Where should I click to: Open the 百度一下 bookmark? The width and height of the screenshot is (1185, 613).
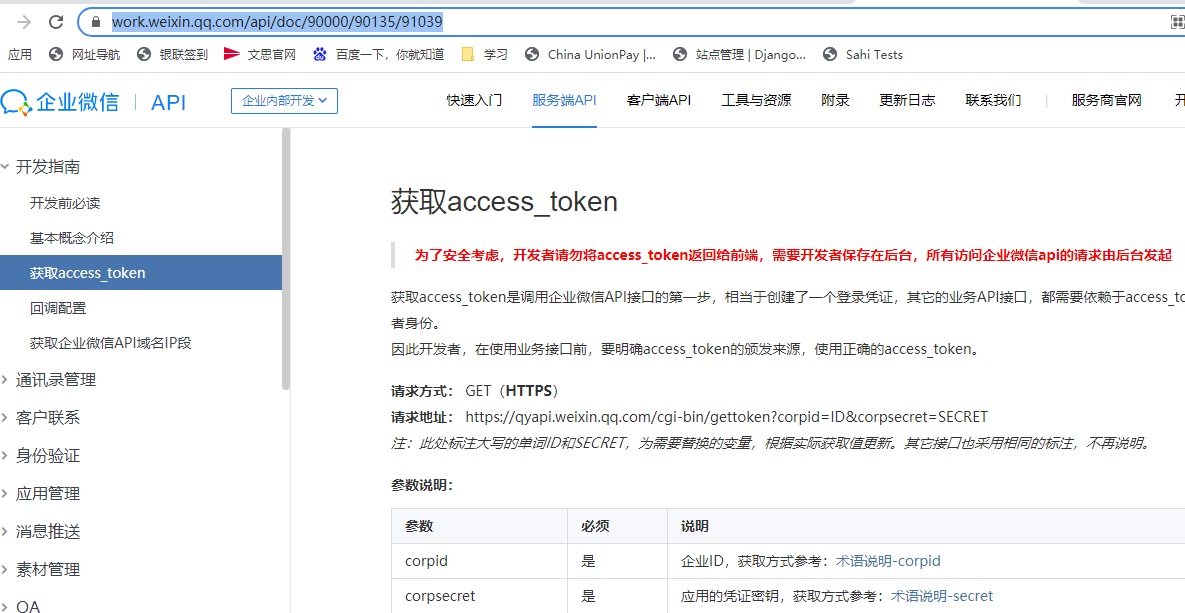[379, 54]
